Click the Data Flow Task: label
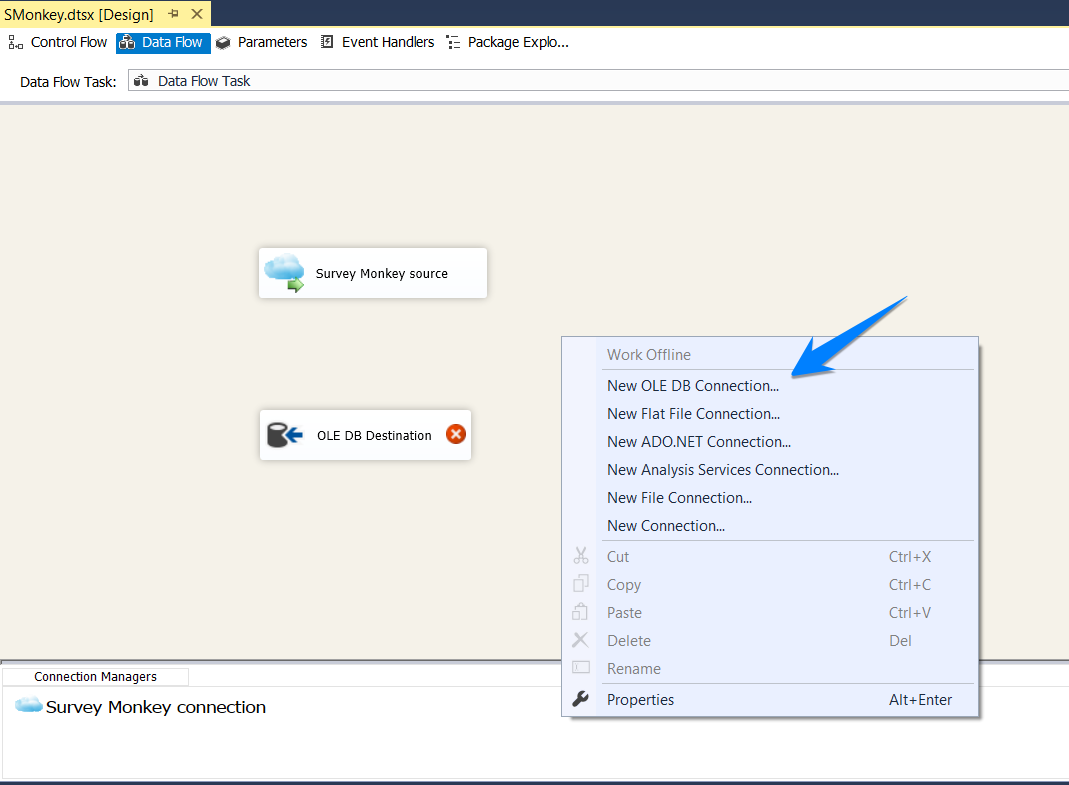The width and height of the screenshot is (1069, 785). pos(68,82)
